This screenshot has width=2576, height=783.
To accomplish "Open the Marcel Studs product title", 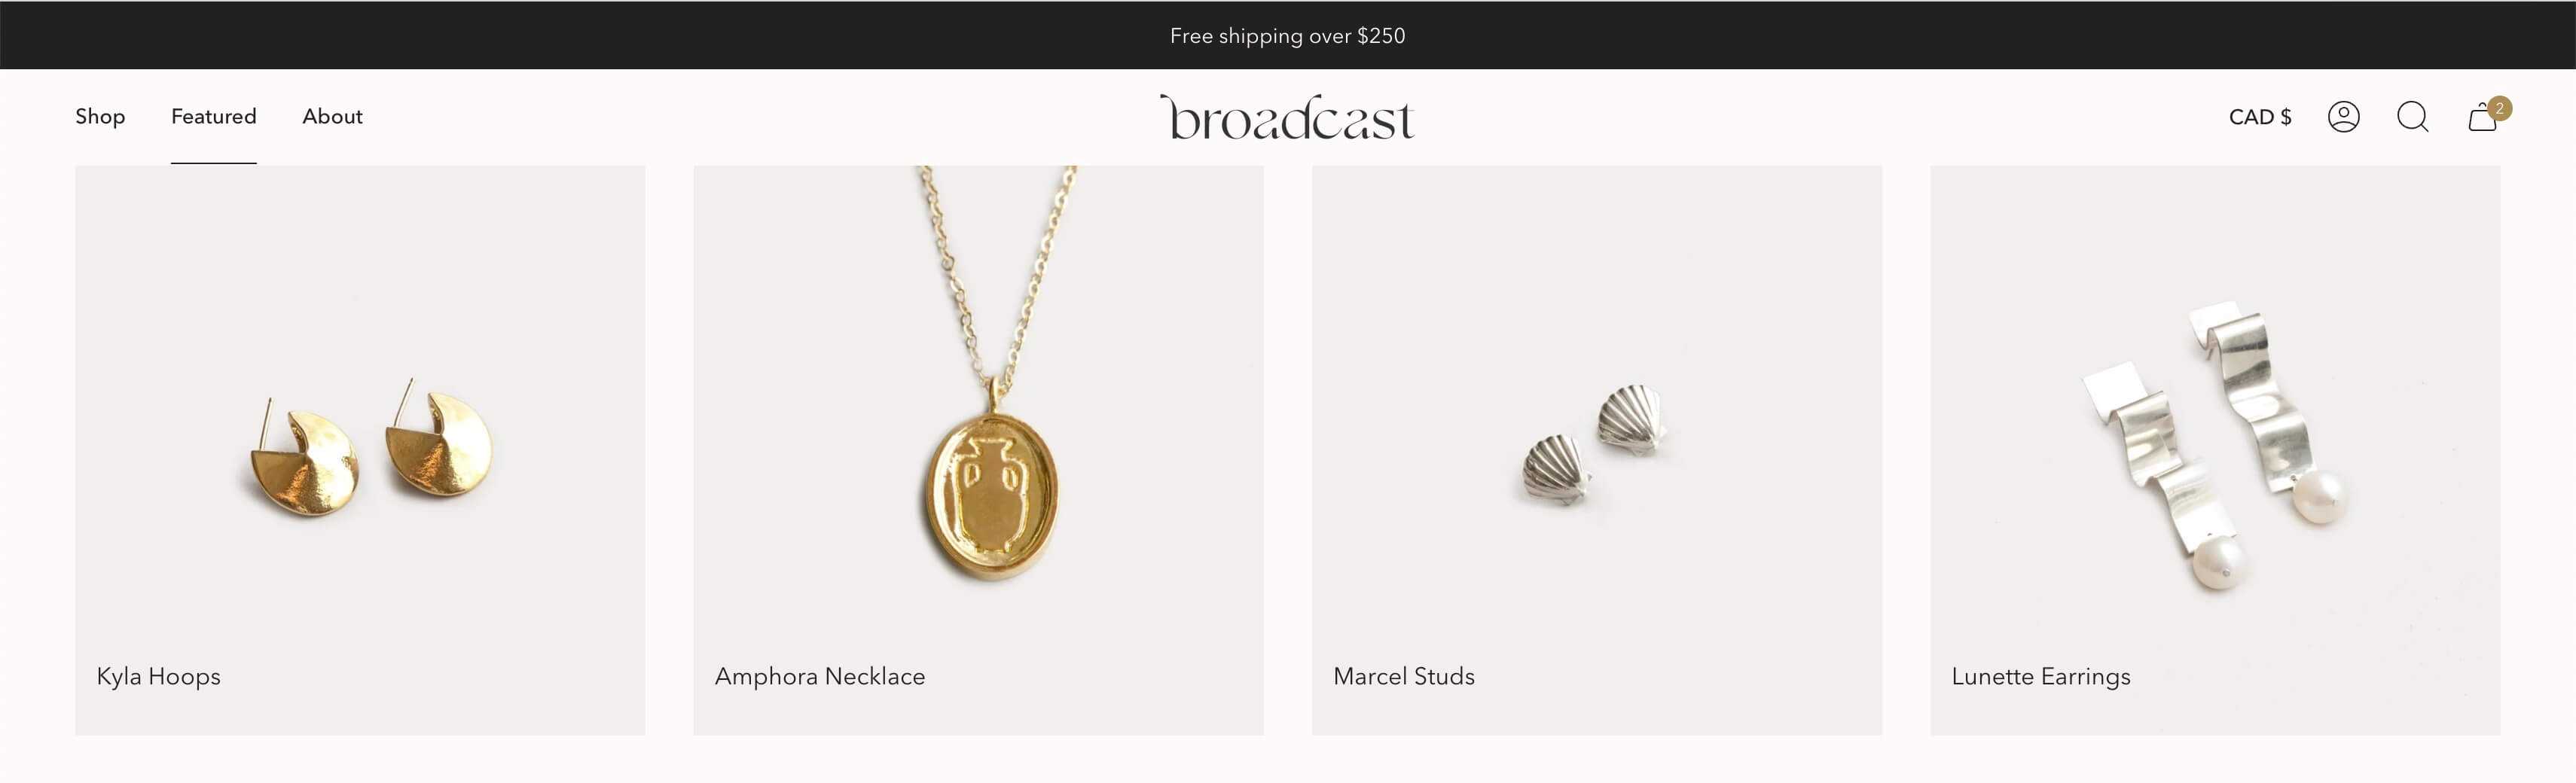I will [1404, 676].
